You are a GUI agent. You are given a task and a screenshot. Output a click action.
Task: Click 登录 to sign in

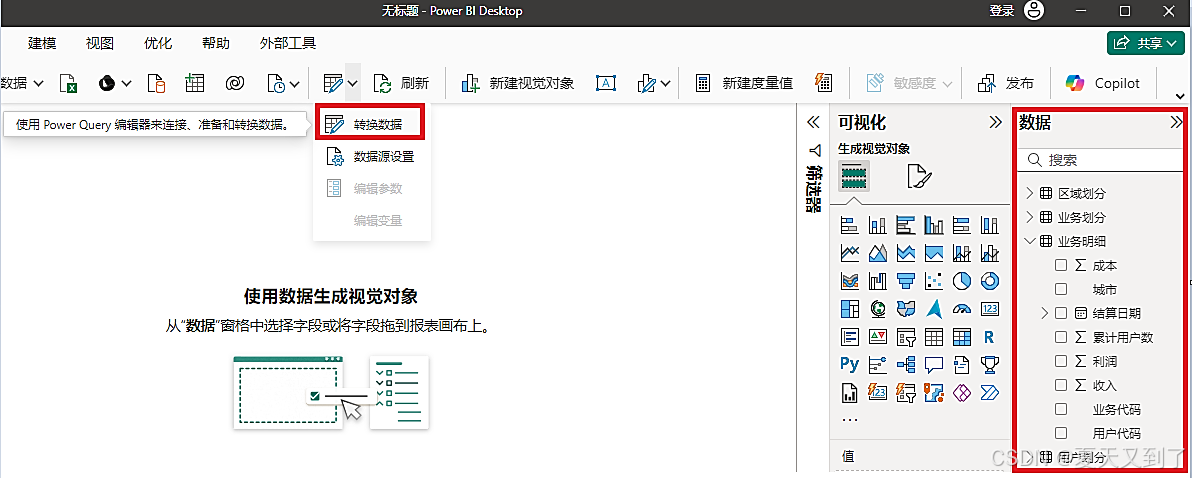[1001, 11]
